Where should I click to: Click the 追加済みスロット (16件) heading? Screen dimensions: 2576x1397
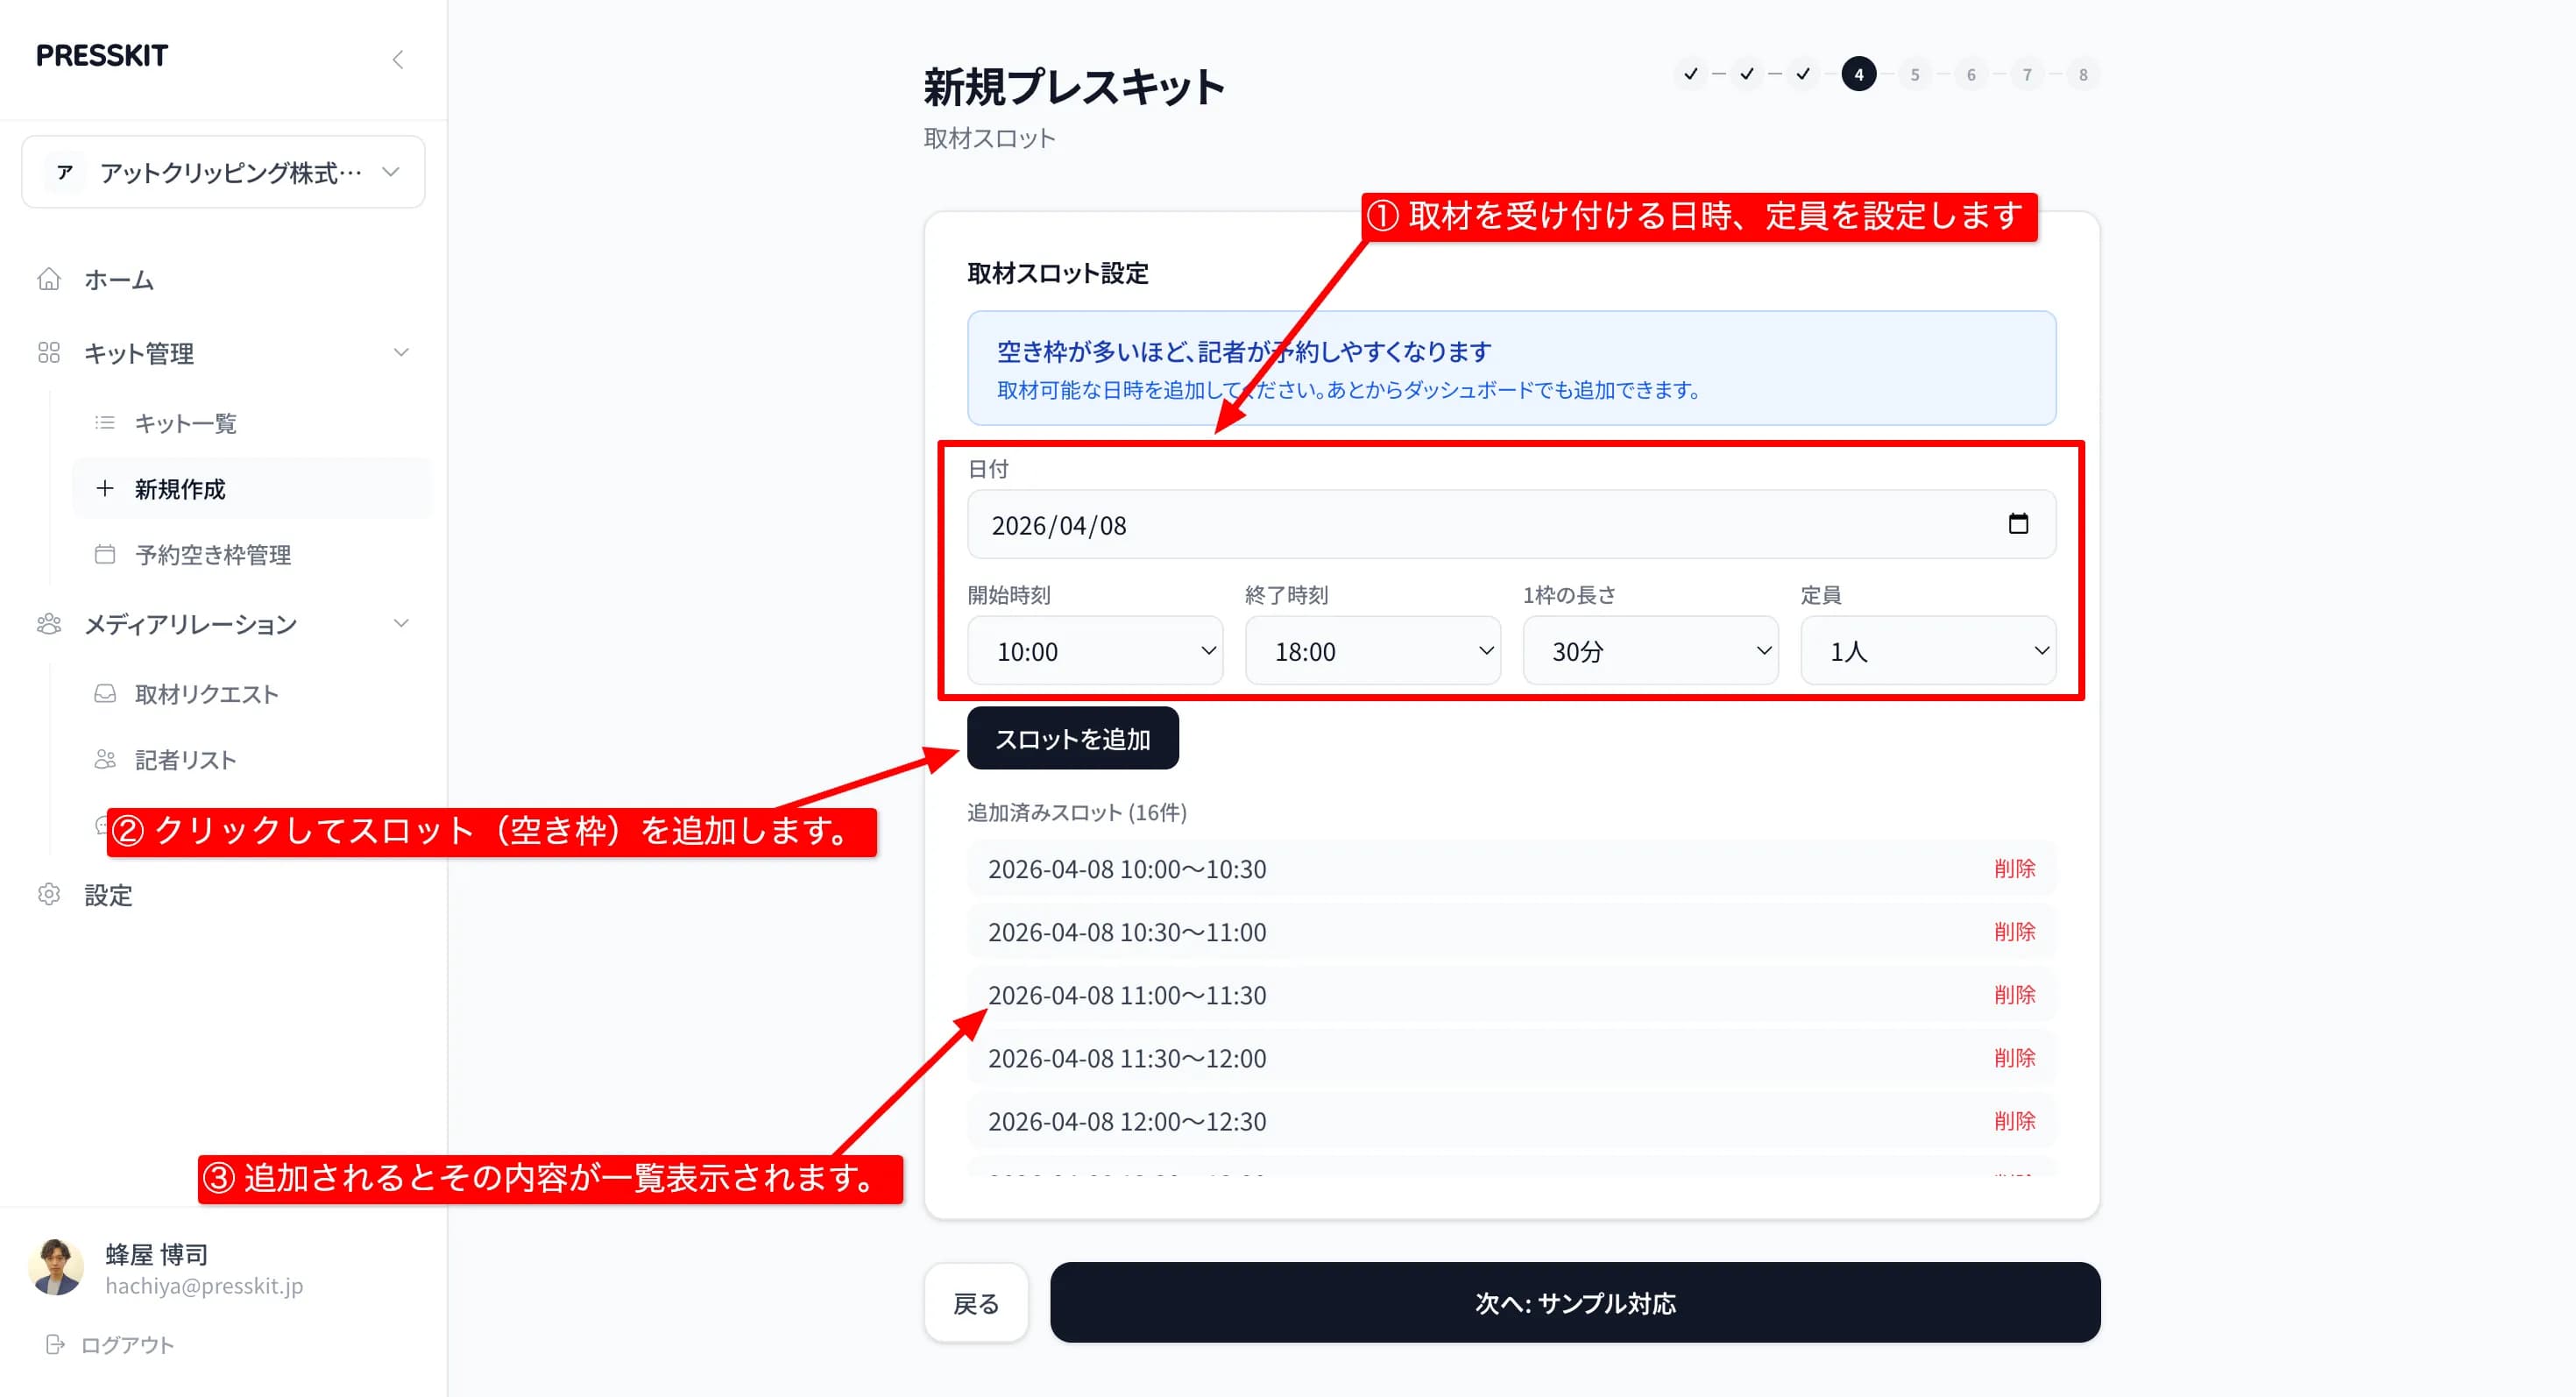[1076, 812]
